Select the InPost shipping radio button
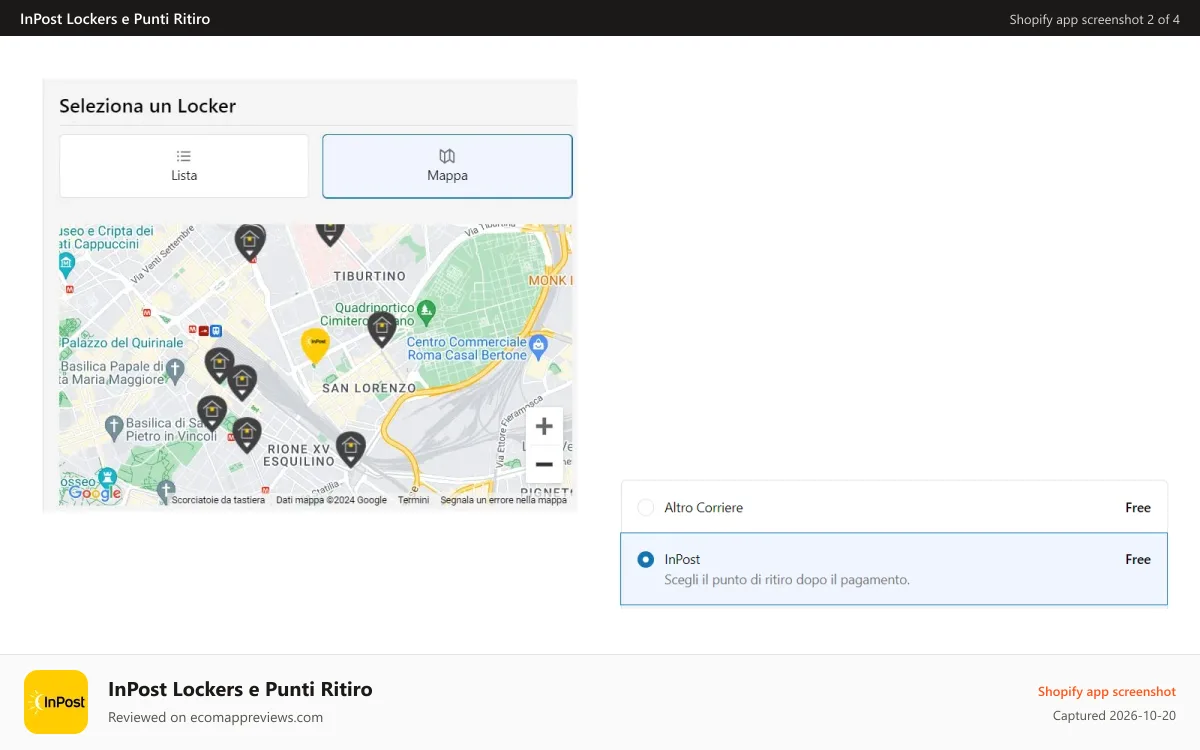Screen dimensions: 1200x750 coord(646,560)
